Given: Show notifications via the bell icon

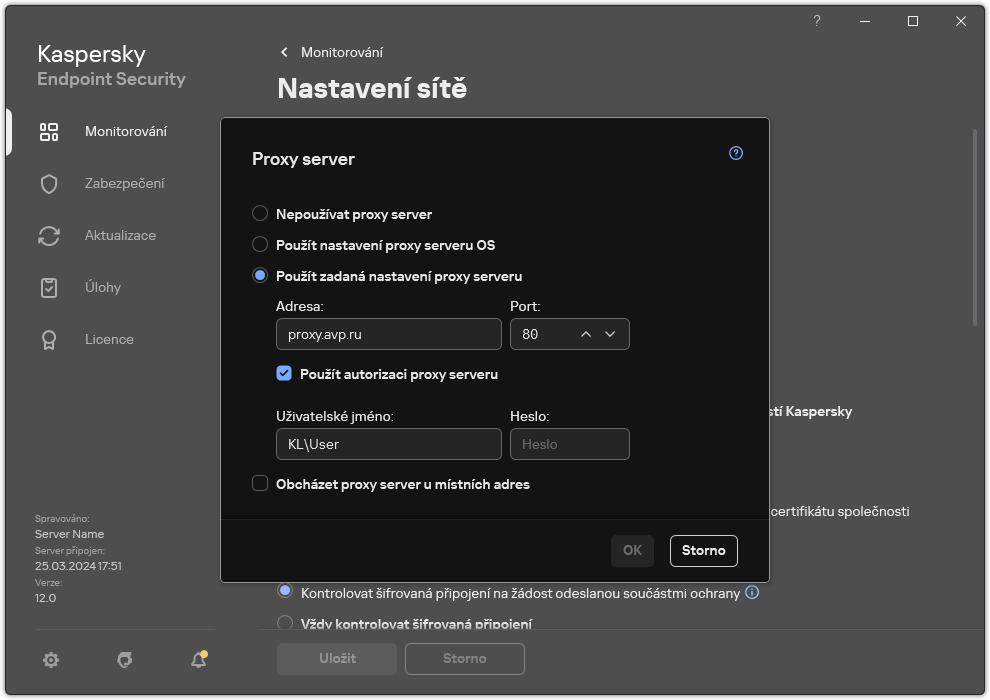Looking at the screenshot, I should click(x=197, y=660).
